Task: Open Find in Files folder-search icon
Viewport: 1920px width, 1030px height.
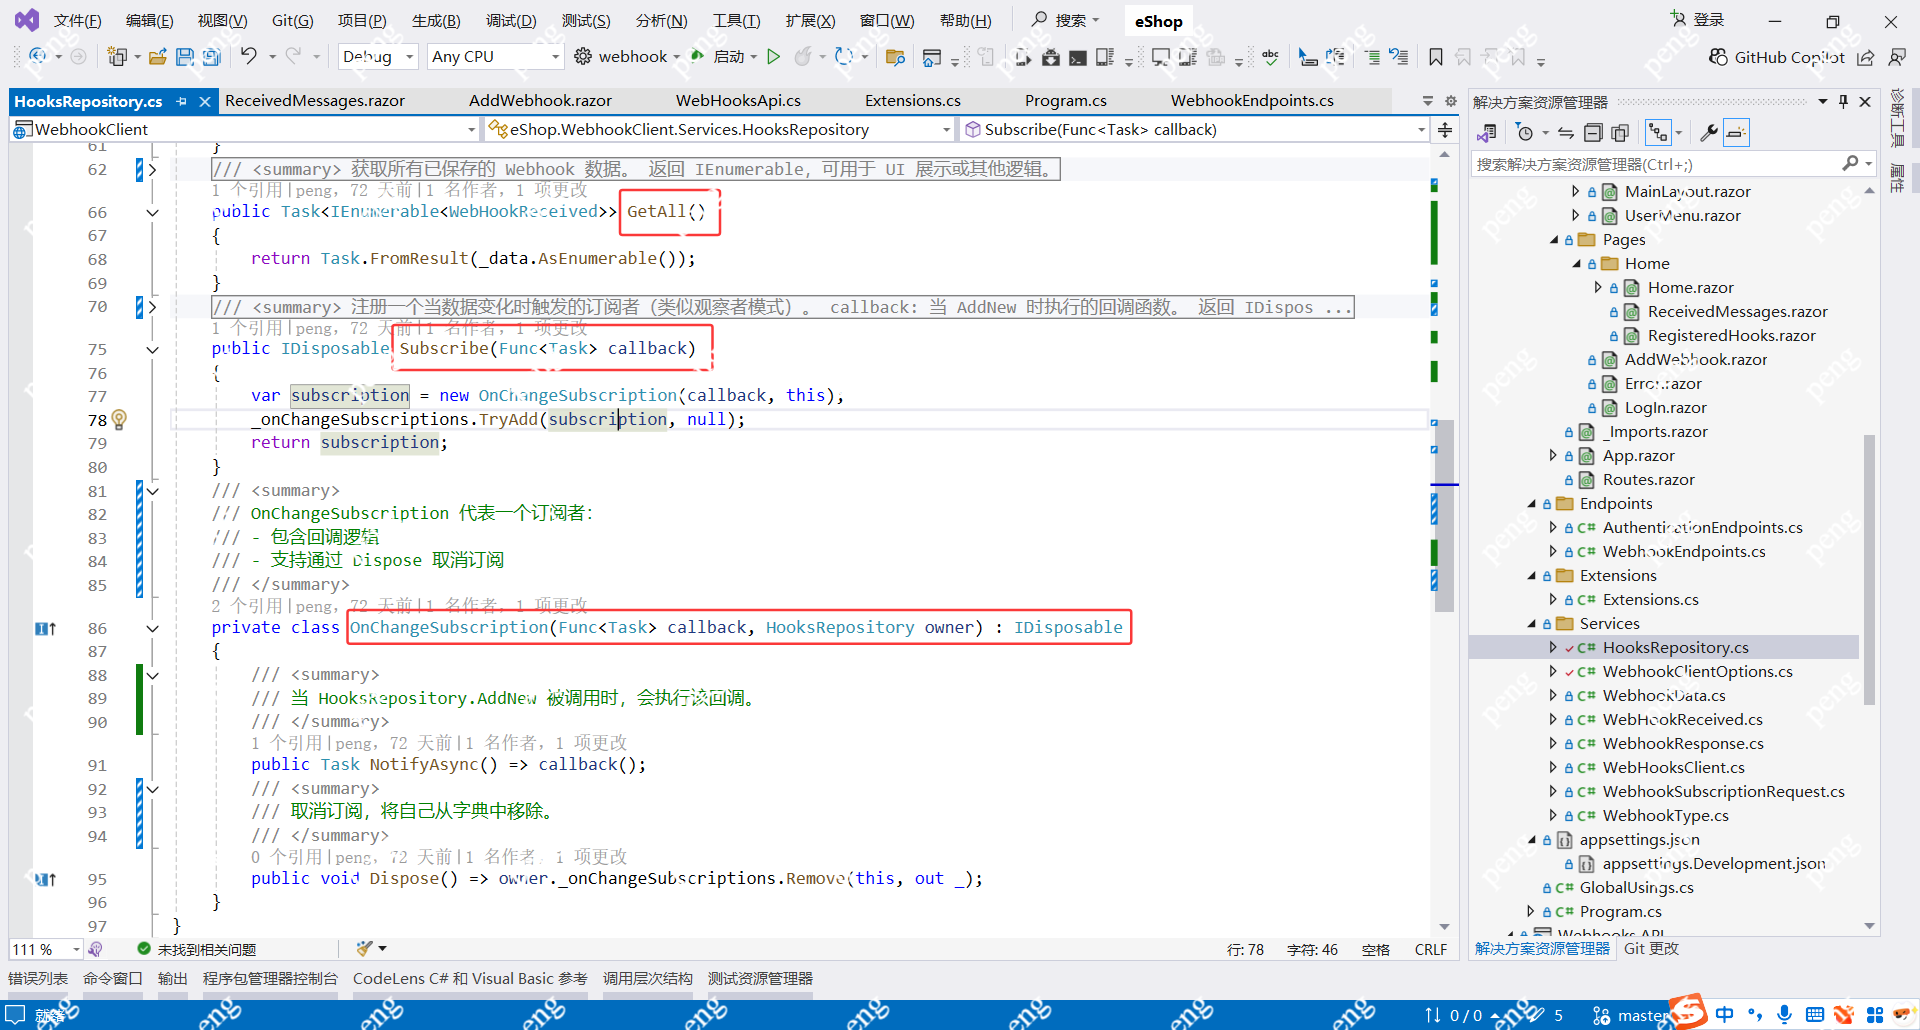Action: point(895,57)
